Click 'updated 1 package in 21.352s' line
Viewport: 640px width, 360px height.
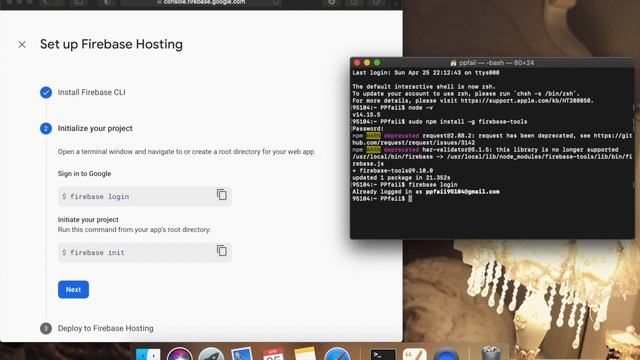(401, 178)
